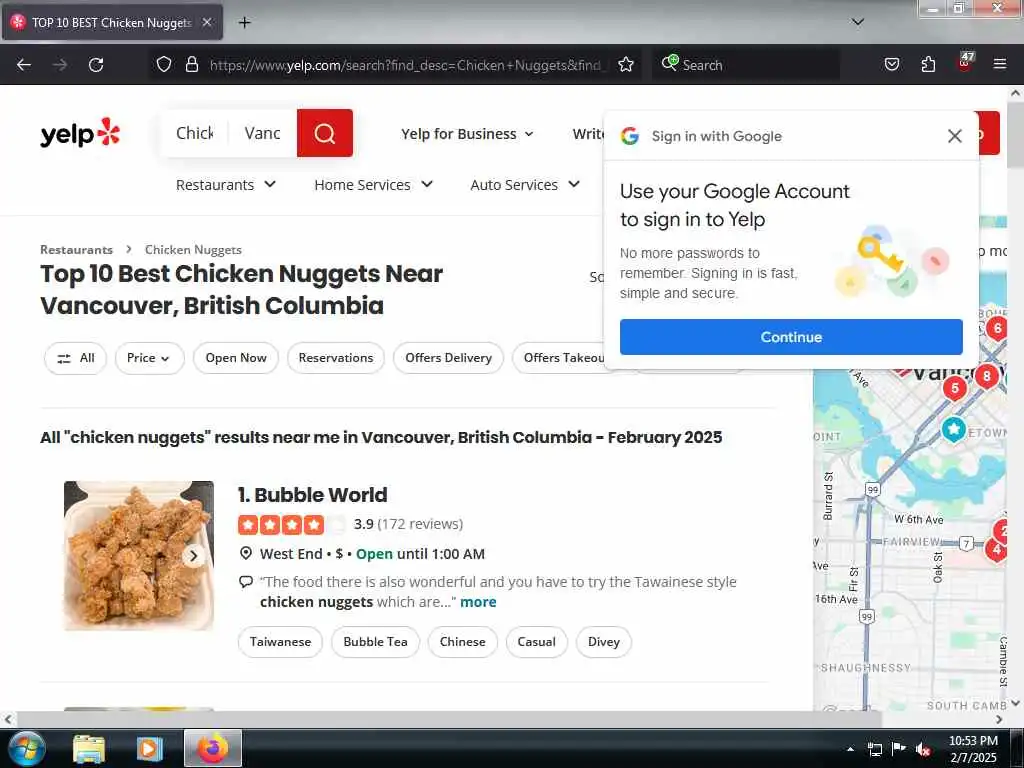Open the Windows Start button

[x=25, y=748]
